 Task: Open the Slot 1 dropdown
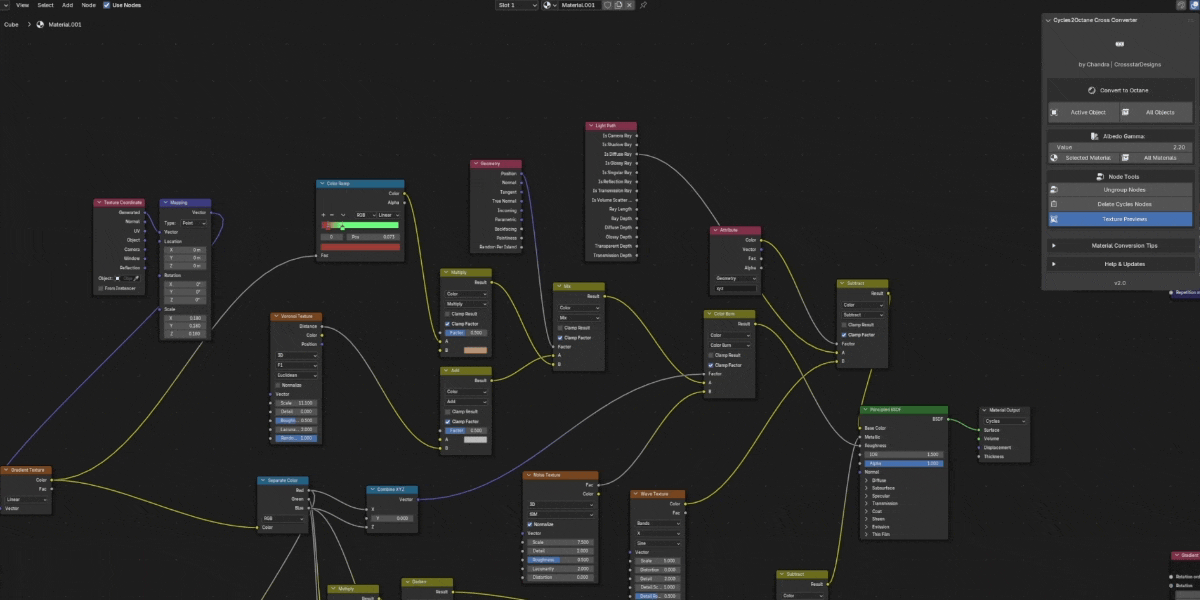pos(517,5)
